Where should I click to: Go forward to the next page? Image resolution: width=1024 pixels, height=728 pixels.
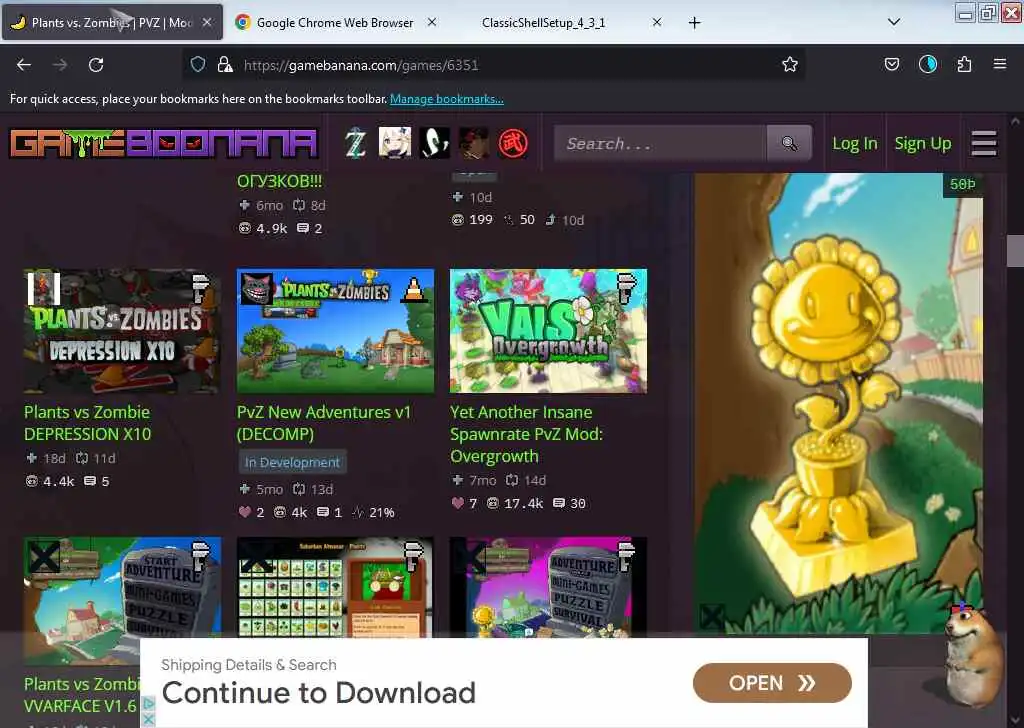(60, 65)
